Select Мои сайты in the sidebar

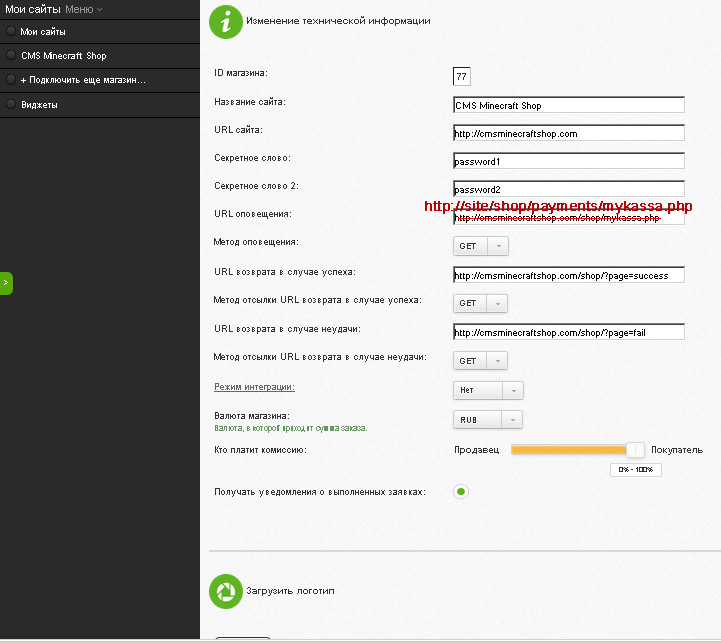pyautogui.click(x=43, y=32)
